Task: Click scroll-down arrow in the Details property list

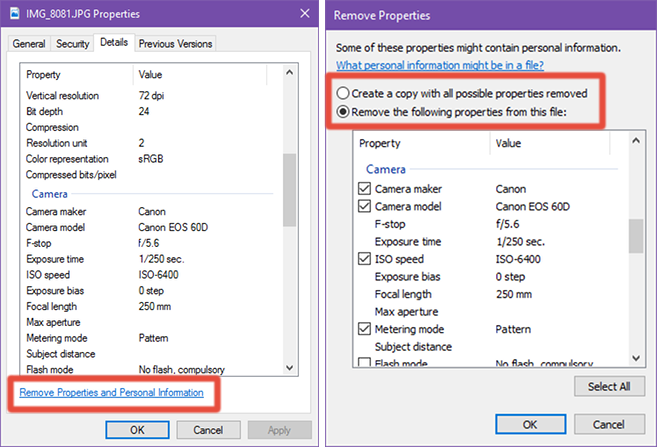Action: point(289,366)
